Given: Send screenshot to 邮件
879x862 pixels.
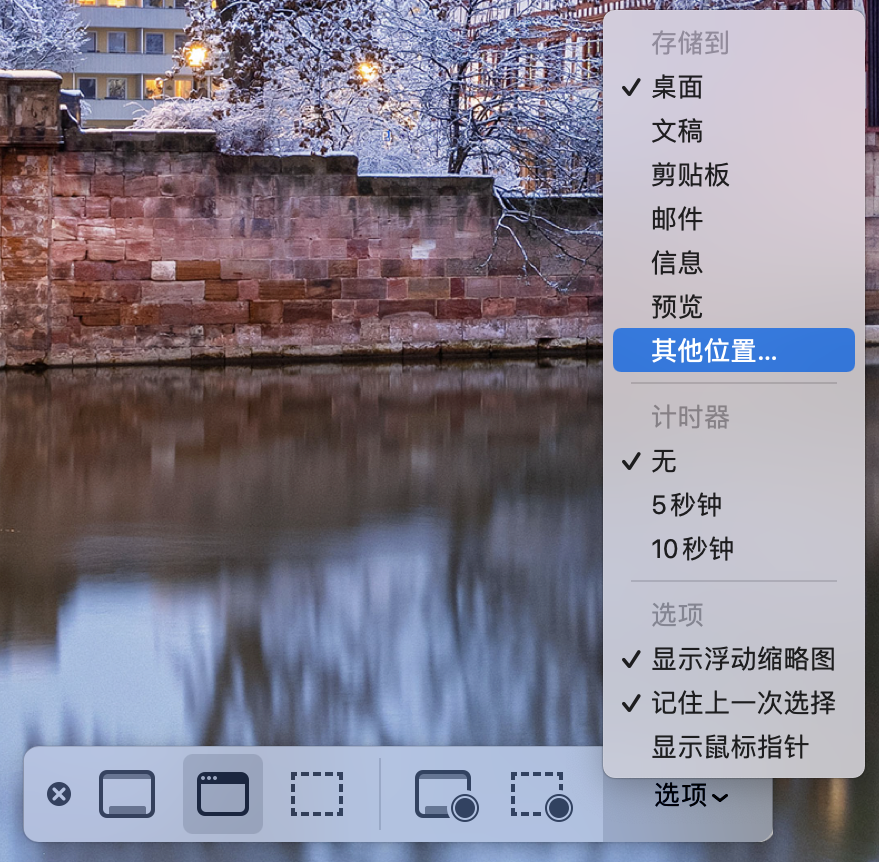Looking at the screenshot, I should pyautogui.click(x=677, y=219).
